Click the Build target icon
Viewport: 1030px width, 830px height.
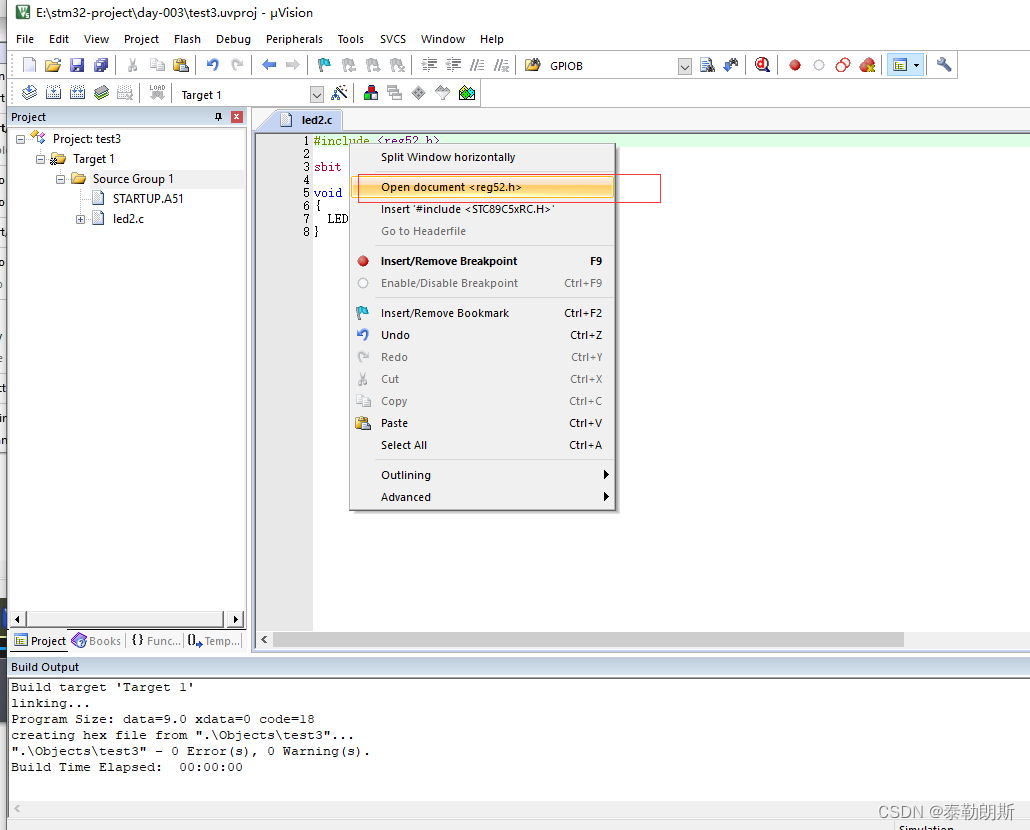click(x=53, y=93)
